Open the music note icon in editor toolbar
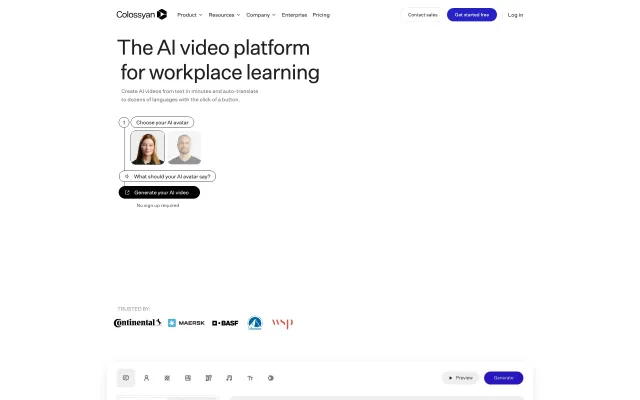The height and width of the screenshot is (400, 640). click(x=229, y=378)
